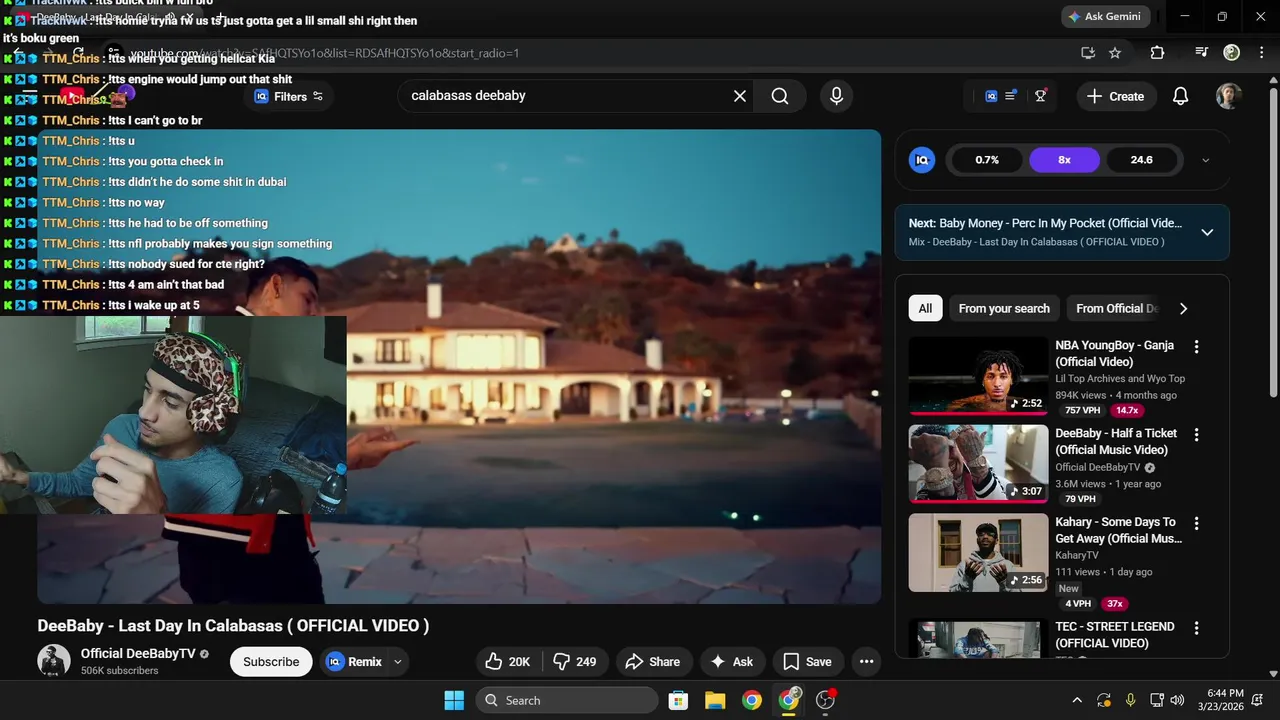Click the round vidIQ logo in the stats bar

click(x=922, y=160)
